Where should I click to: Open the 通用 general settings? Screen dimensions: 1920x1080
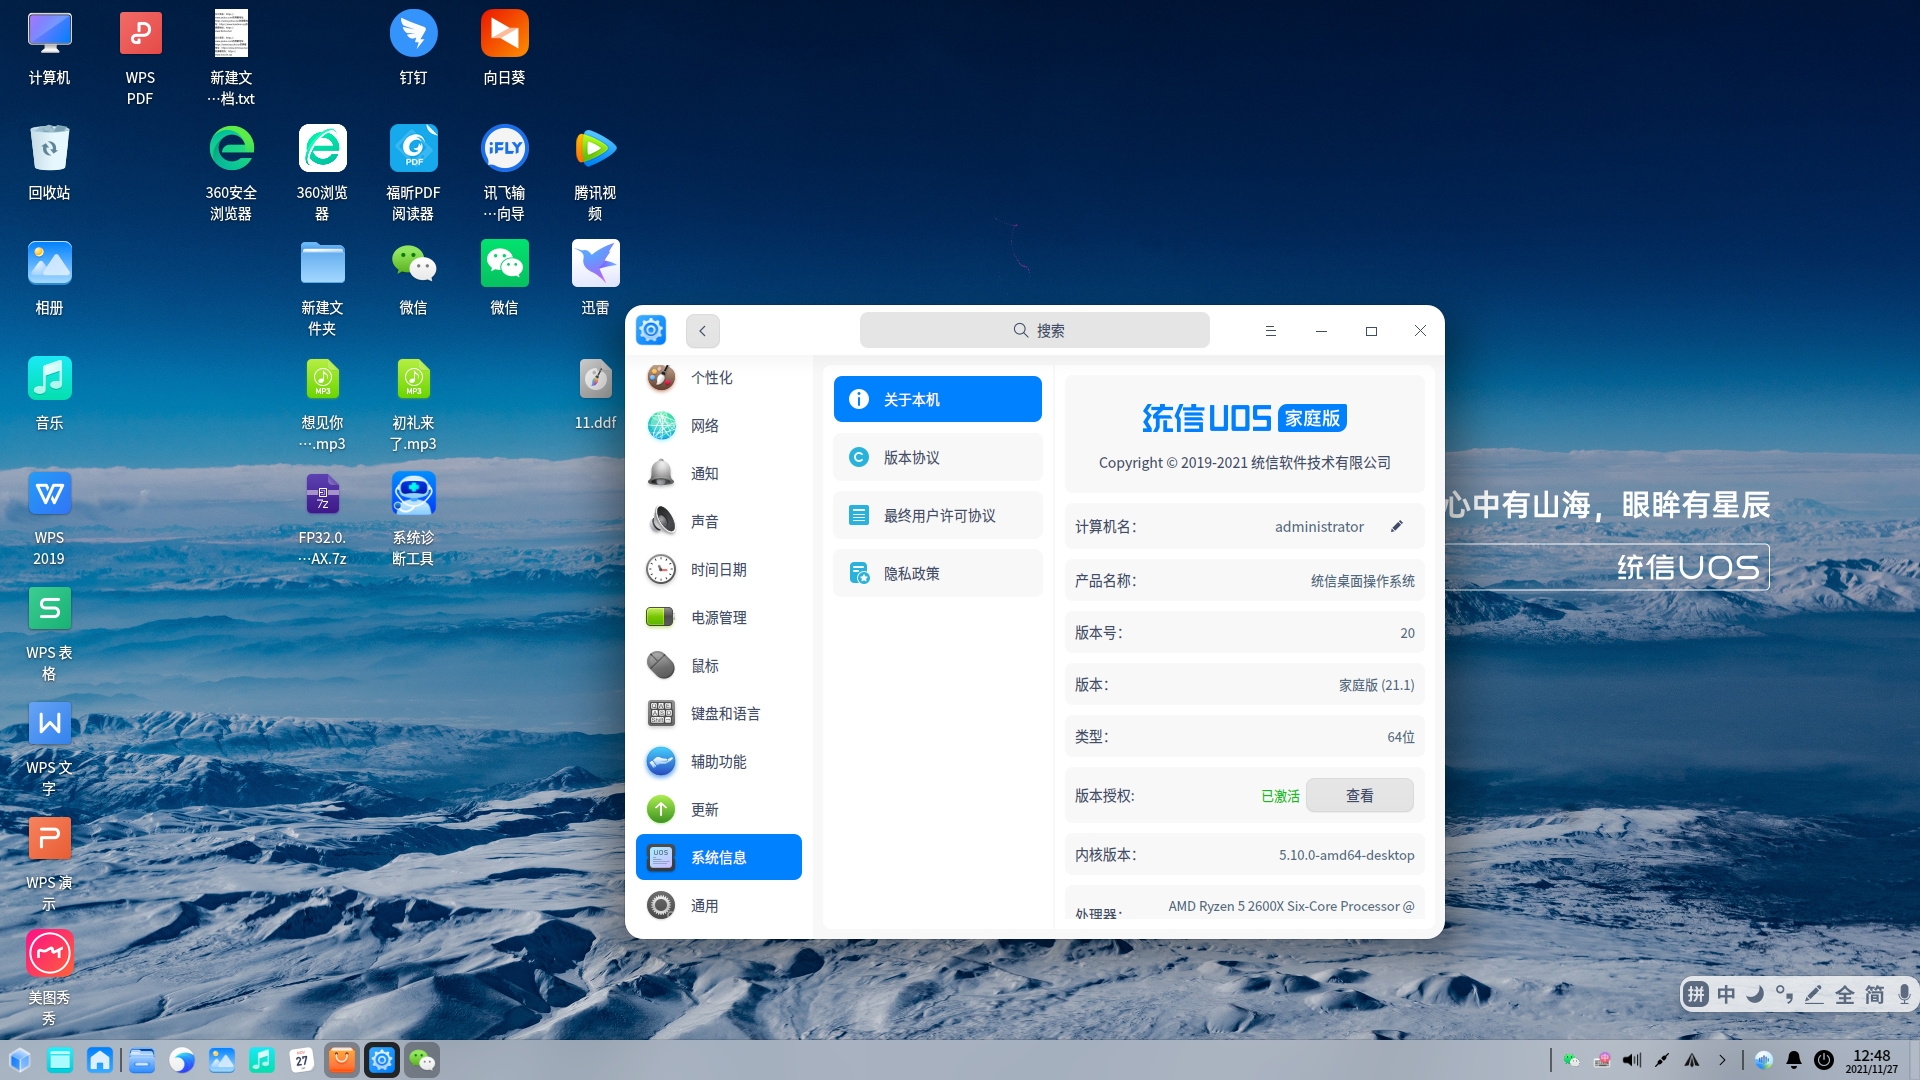pyautogui.click(x=718, y=906)
